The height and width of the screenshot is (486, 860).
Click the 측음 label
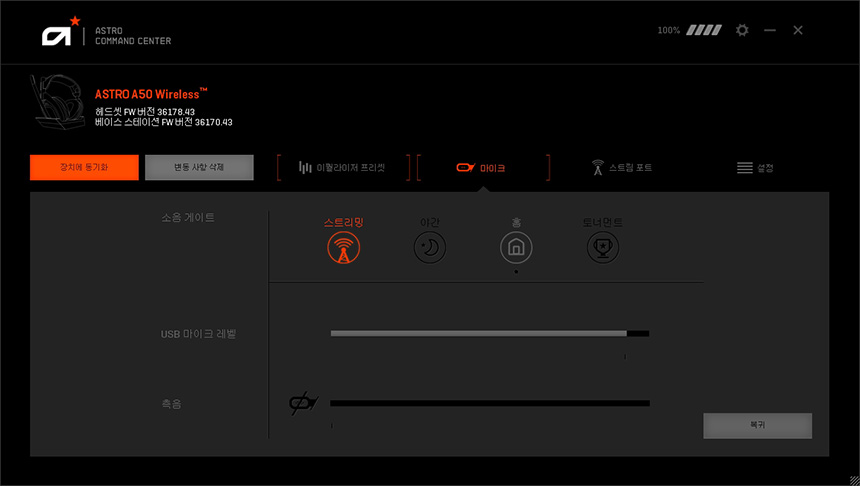tap(171, 404)
